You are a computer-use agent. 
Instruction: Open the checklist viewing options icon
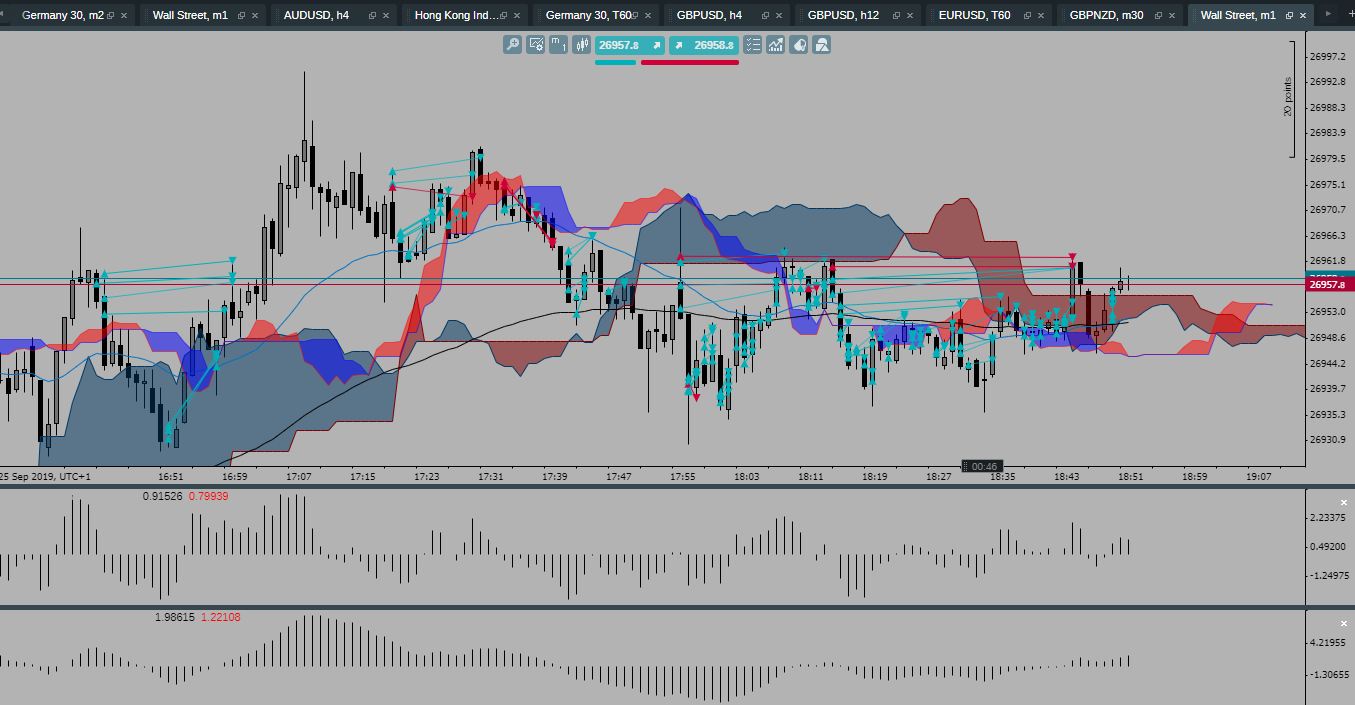pos(752,45)
